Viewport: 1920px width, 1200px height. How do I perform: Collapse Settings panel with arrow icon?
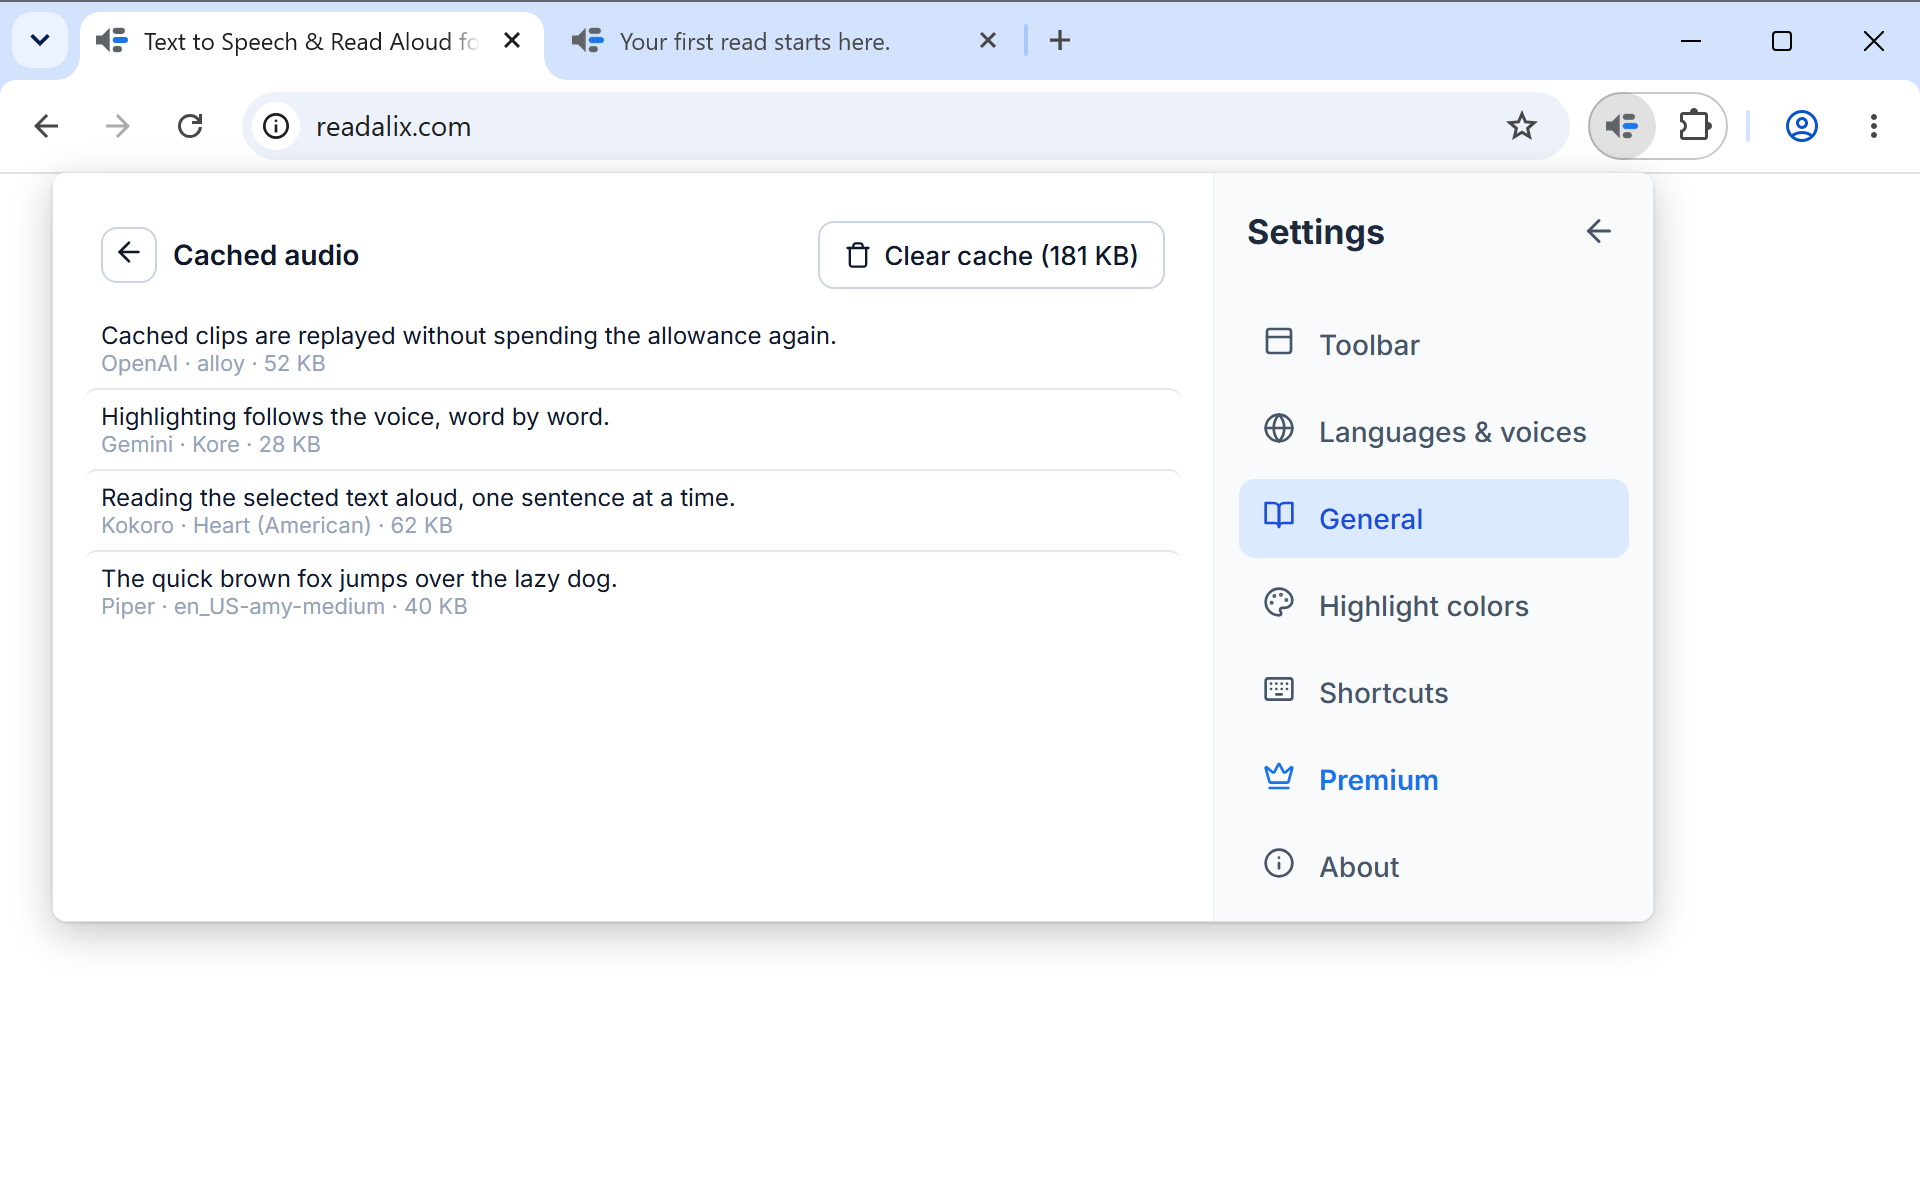click(x=1598, y=232)
